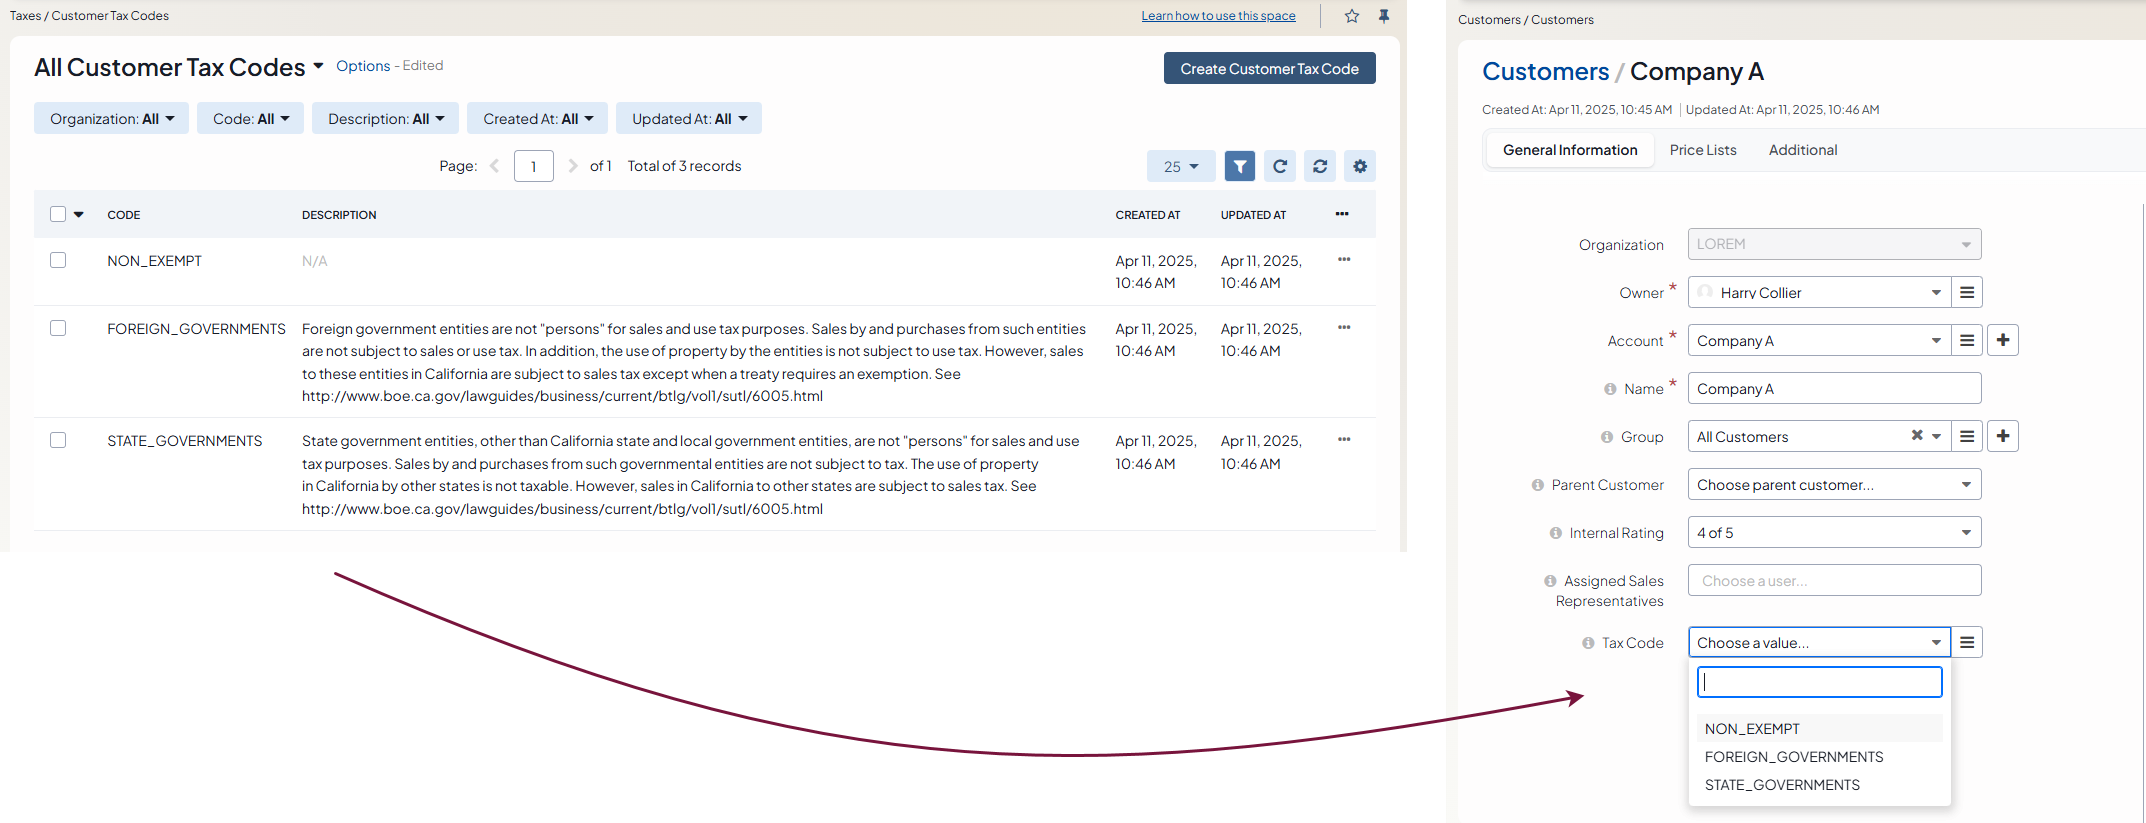Open the Learn how to use this space link
The width and height of the screenshot is (2146, 823).
pyautogui.click(x=1218, y=16)
